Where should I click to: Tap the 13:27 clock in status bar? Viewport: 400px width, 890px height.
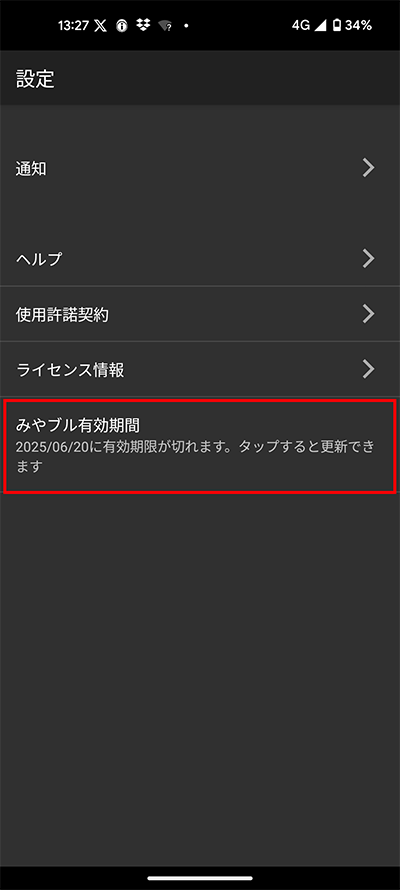tap(73, 26)
